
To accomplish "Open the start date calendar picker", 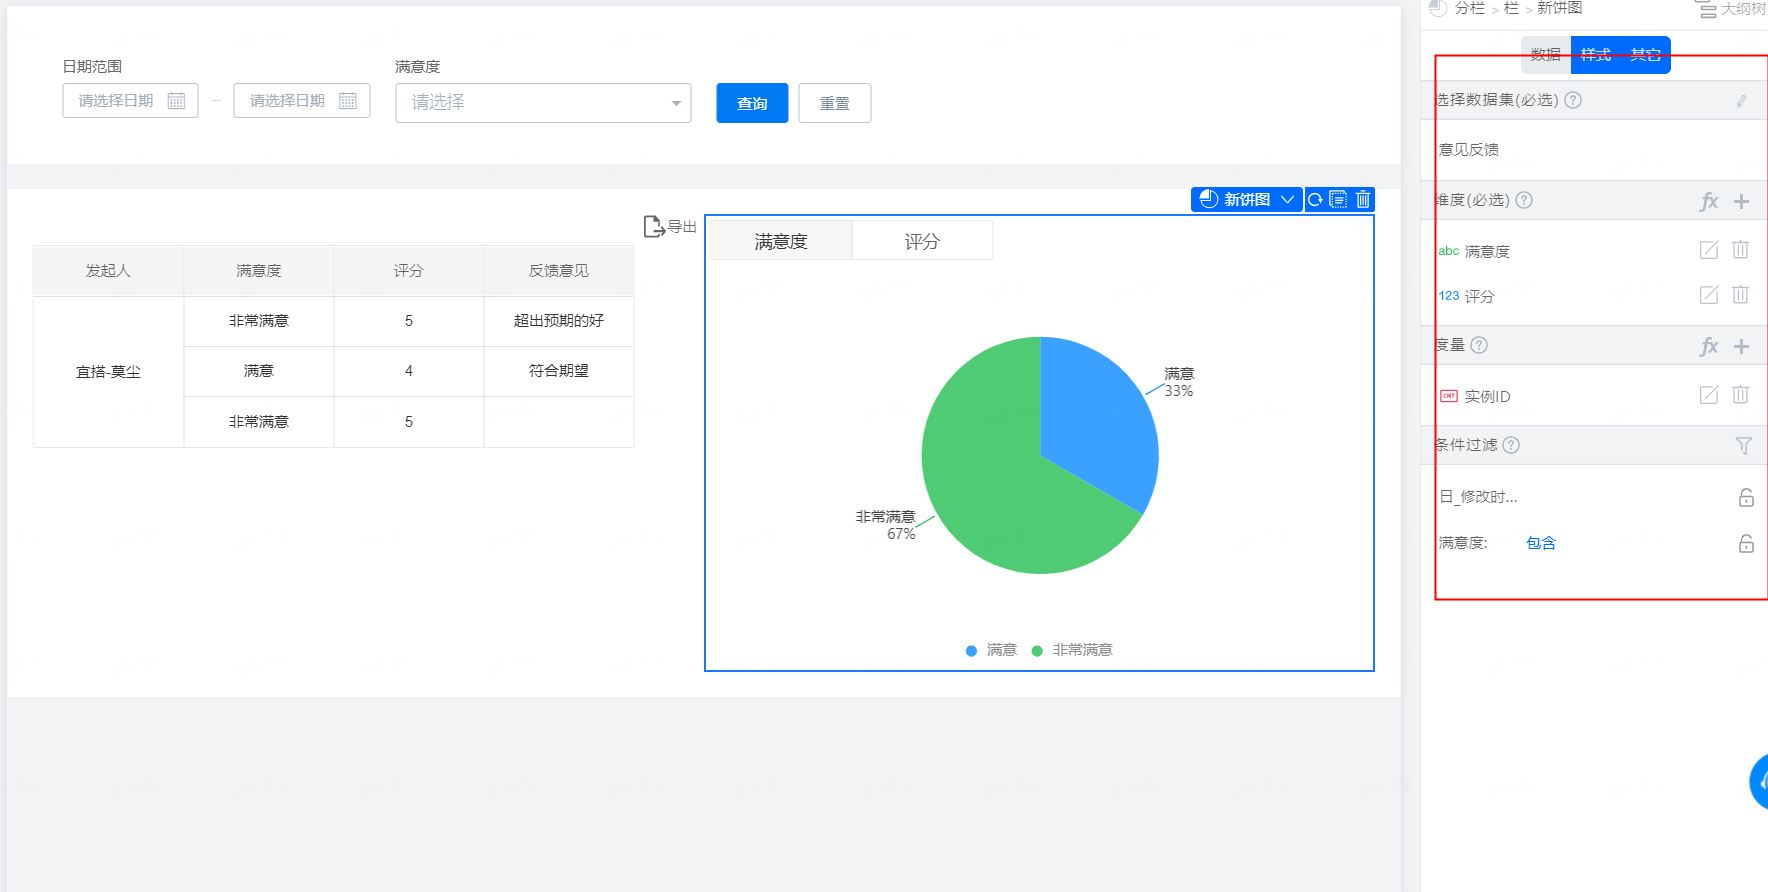I will click(176, 101).
